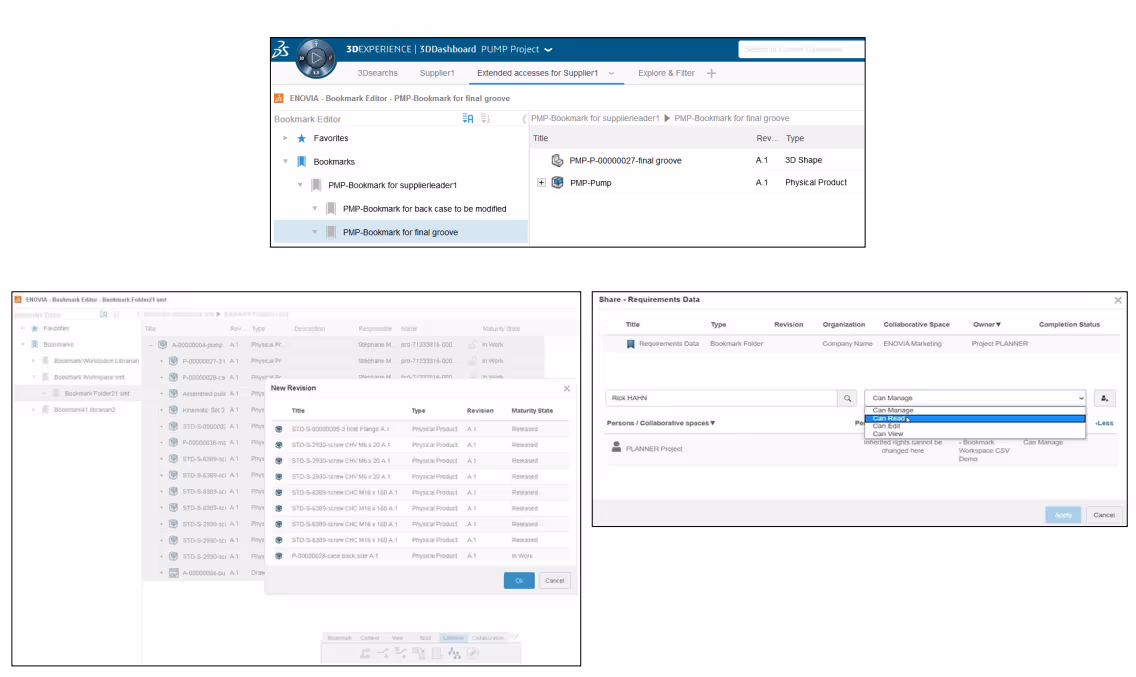
Task: Sort Persons / Collaborative spaces column
Action: [661, 423]
